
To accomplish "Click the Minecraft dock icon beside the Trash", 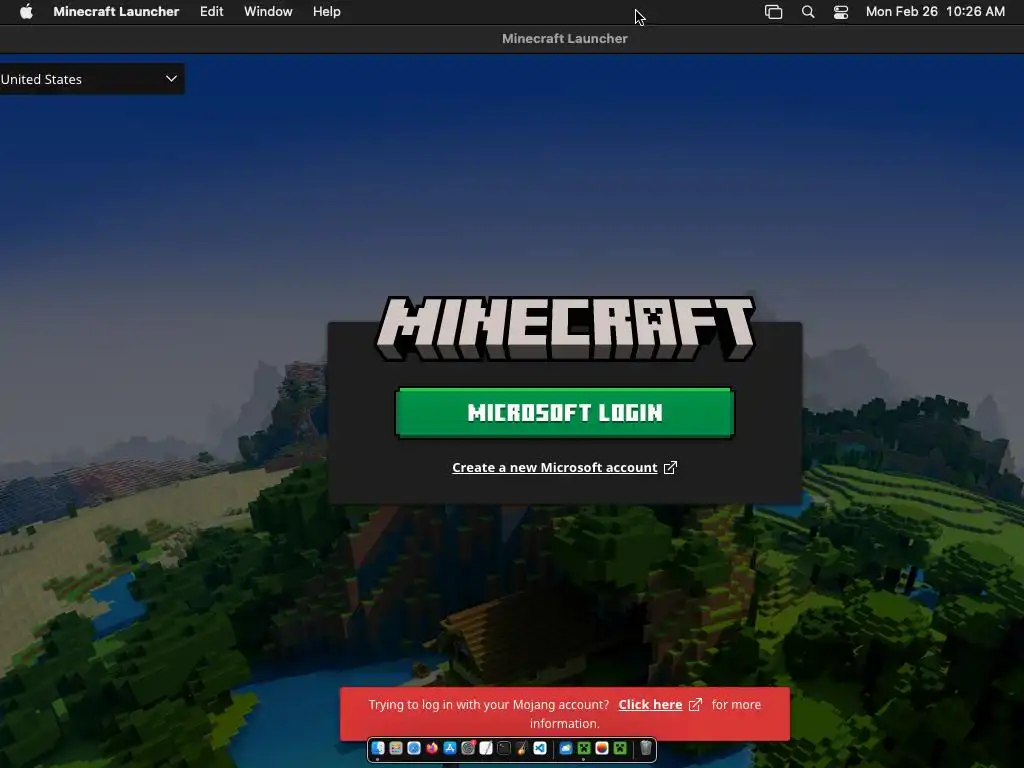I will (620, 748).
